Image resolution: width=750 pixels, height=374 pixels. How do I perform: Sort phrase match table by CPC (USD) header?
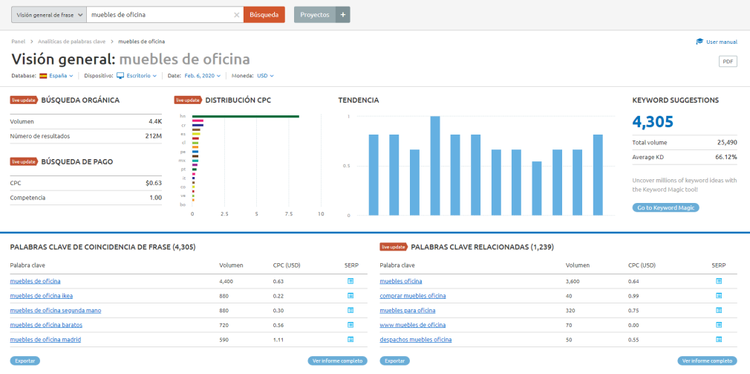(x=287, y=265)
